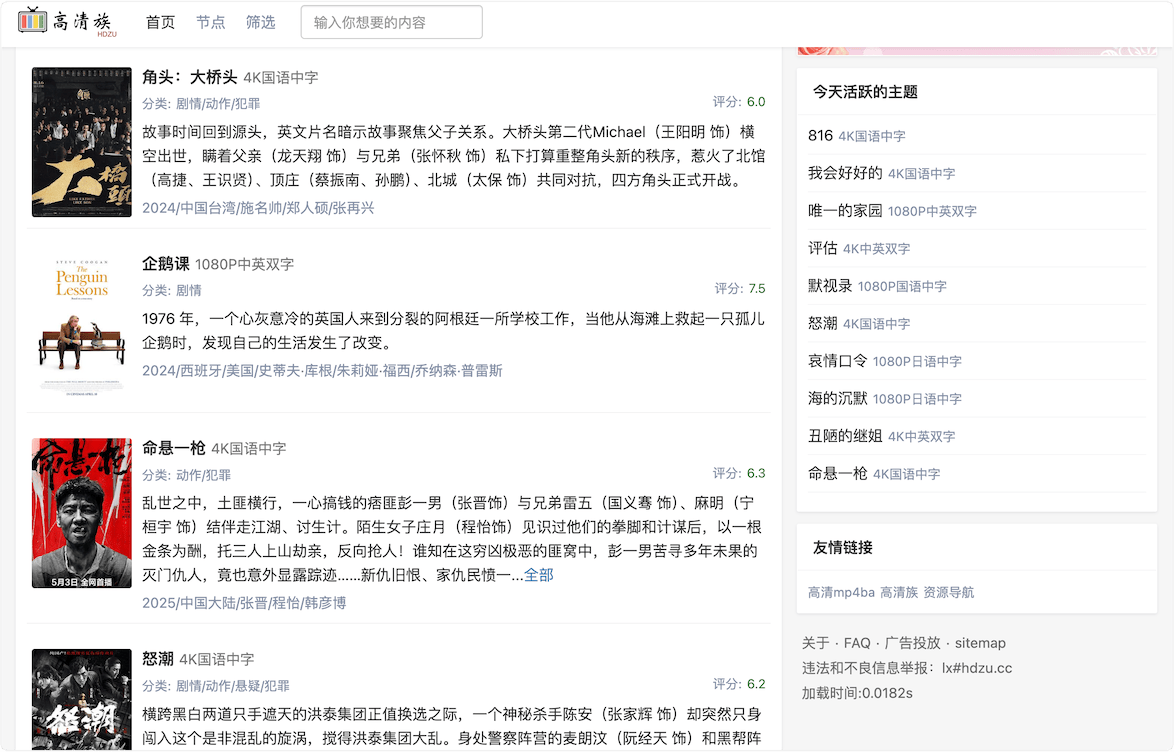Open 丑陋的继姐 in active topics

tap(845, 435)
